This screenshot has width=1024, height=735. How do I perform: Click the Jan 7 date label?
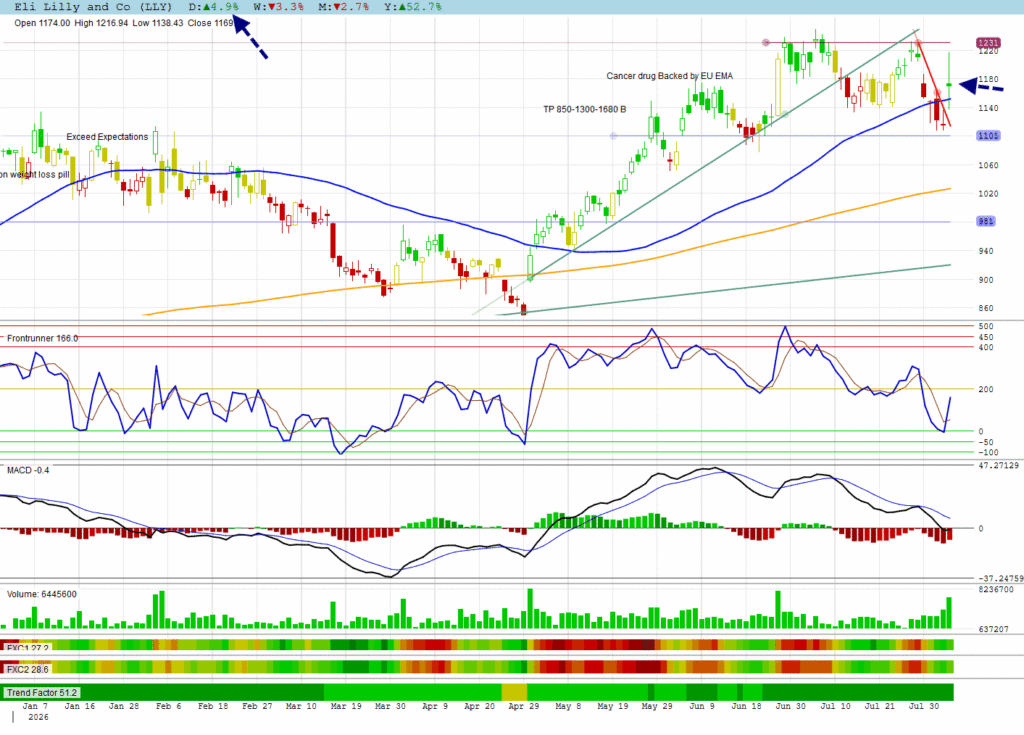(35, 706)
